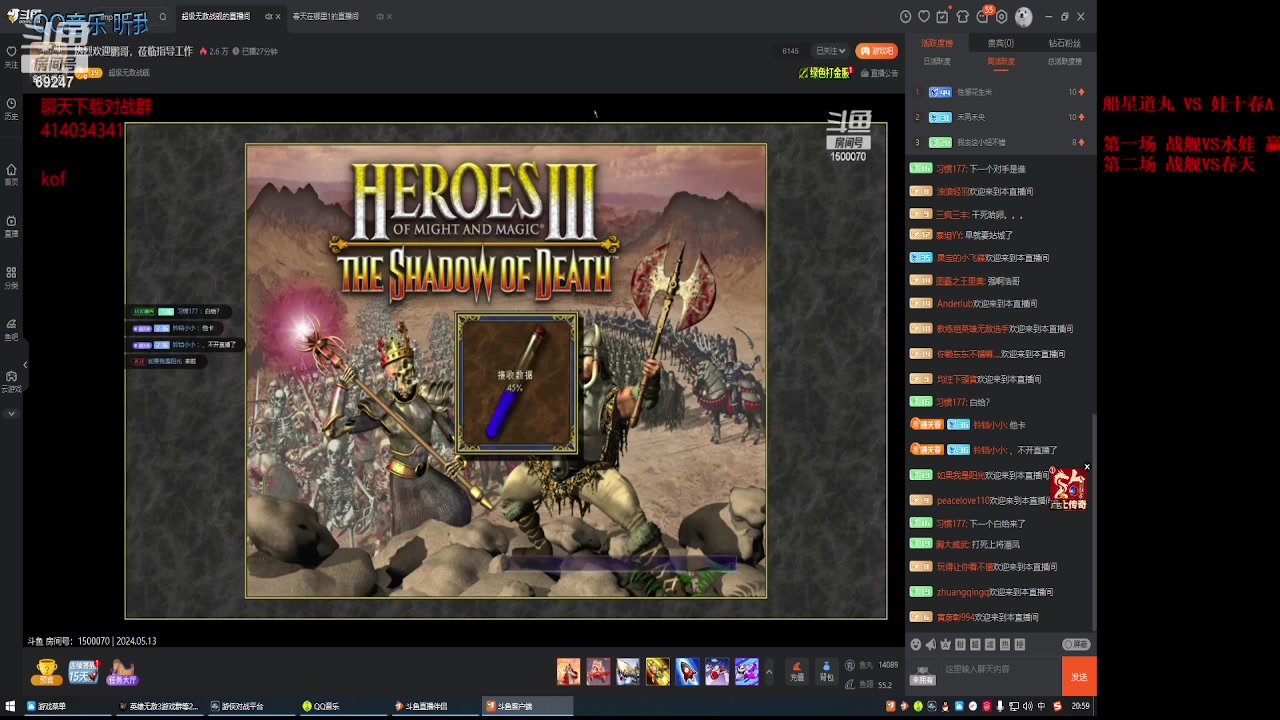Screen dimensions: 1280x720
Task: Open 鱼吧 icon in left sidebar
Action: point(11,330)
